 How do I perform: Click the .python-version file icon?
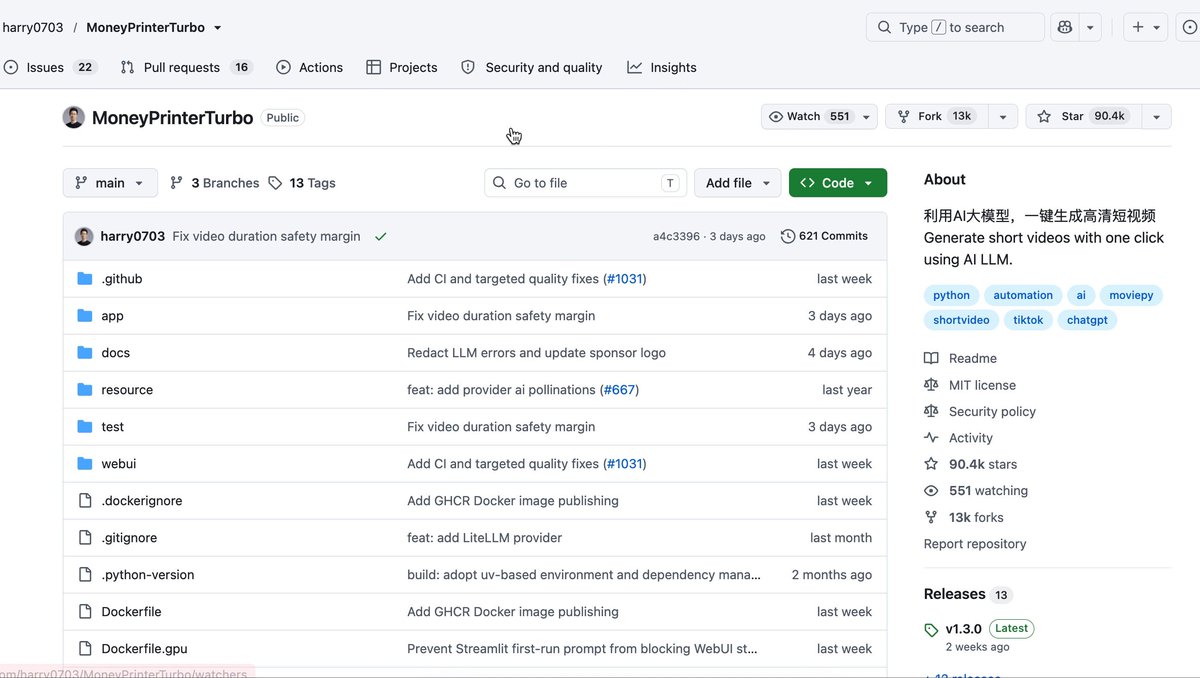click(x=85, y=575)
